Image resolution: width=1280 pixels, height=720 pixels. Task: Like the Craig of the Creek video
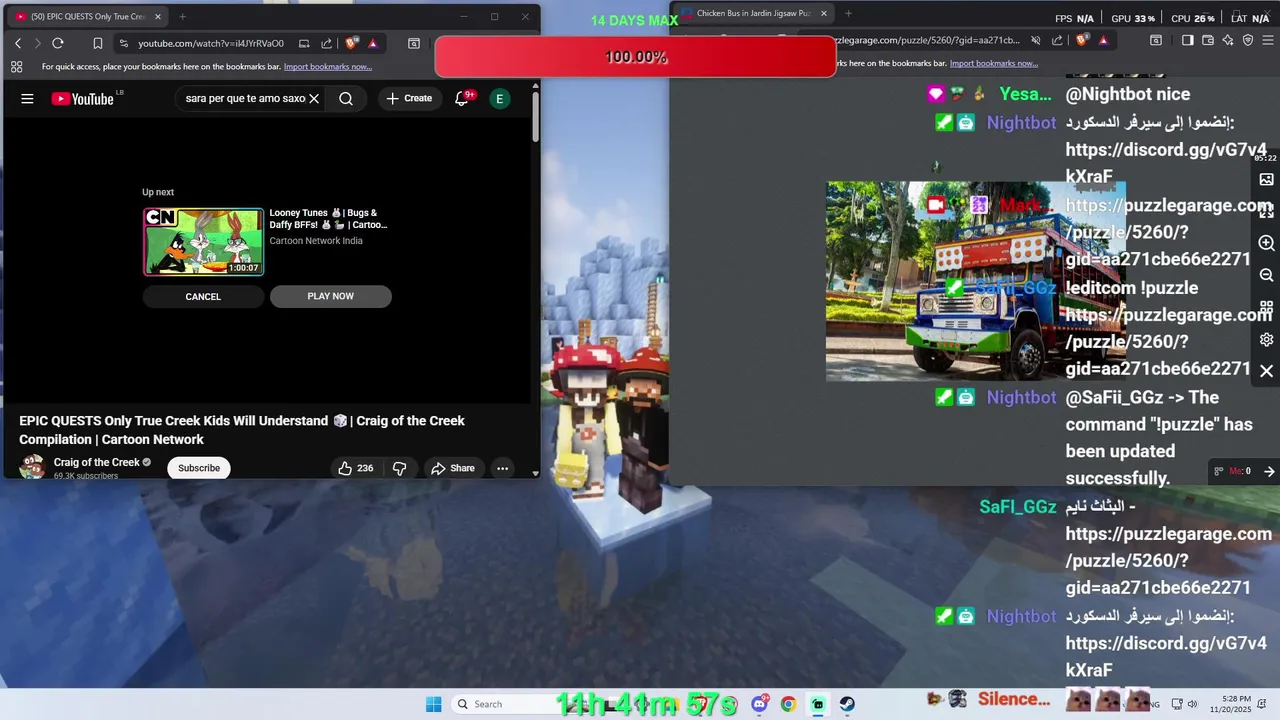358,468
